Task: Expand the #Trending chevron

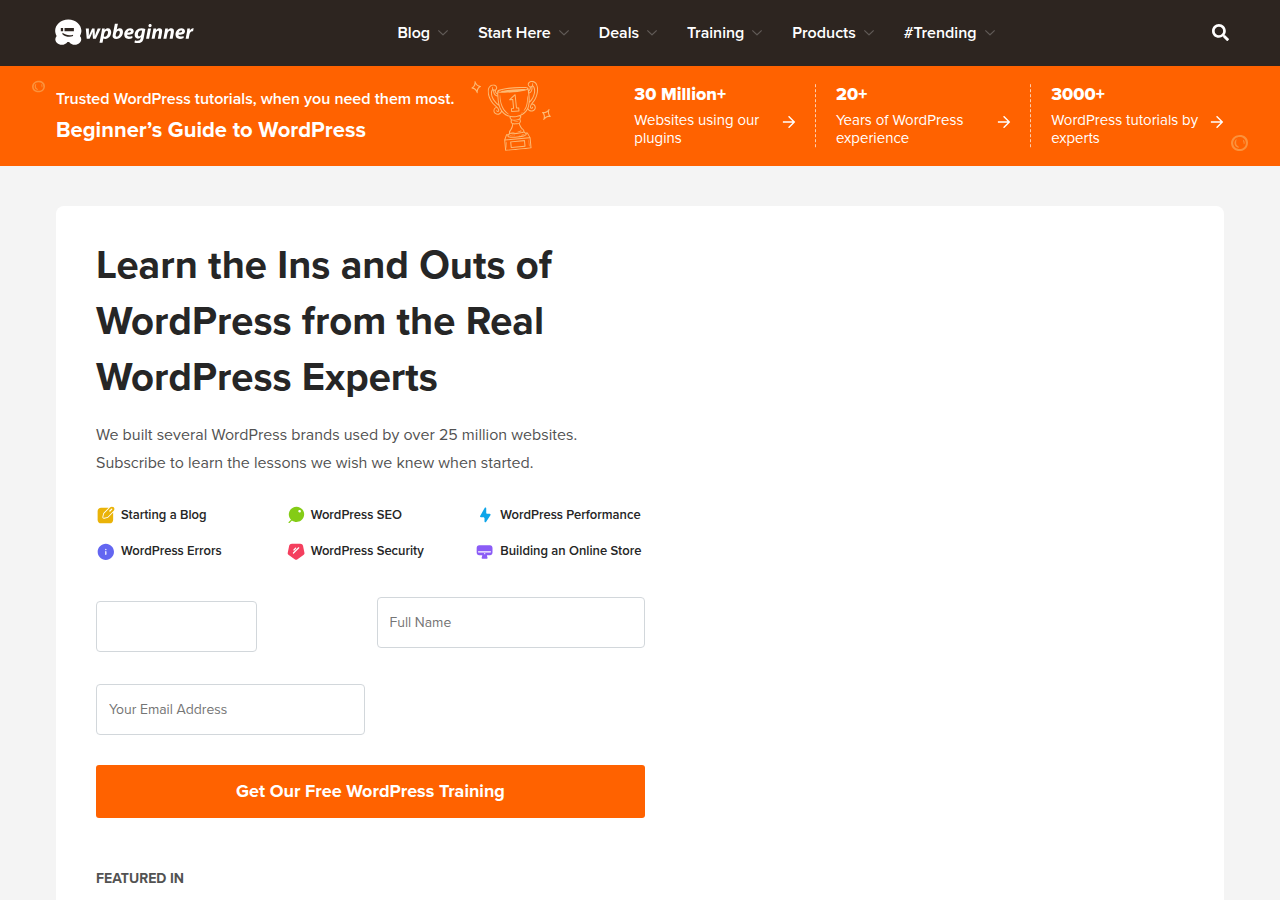Action: [990, 33]
